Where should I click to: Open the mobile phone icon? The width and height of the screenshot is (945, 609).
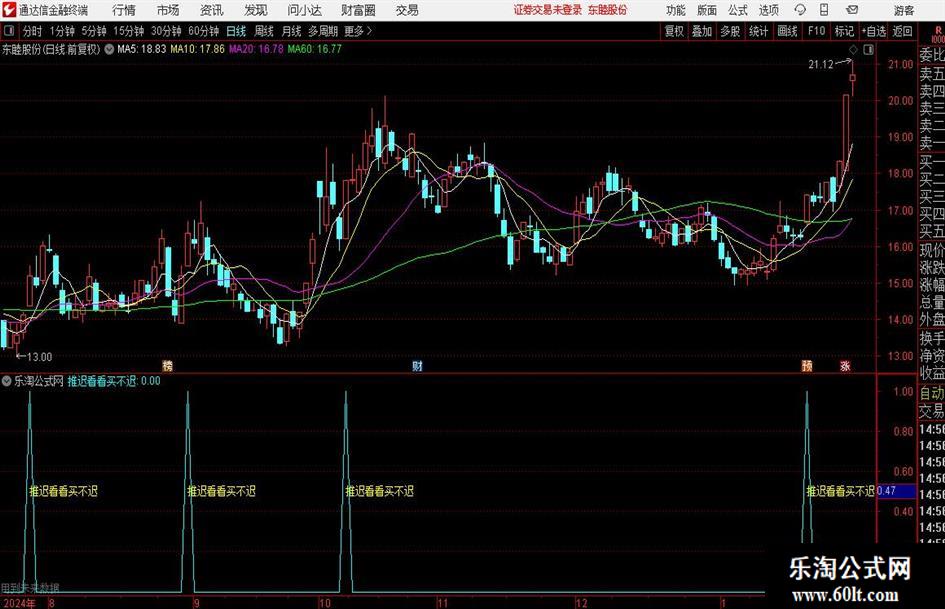click(x=824, y=10)
